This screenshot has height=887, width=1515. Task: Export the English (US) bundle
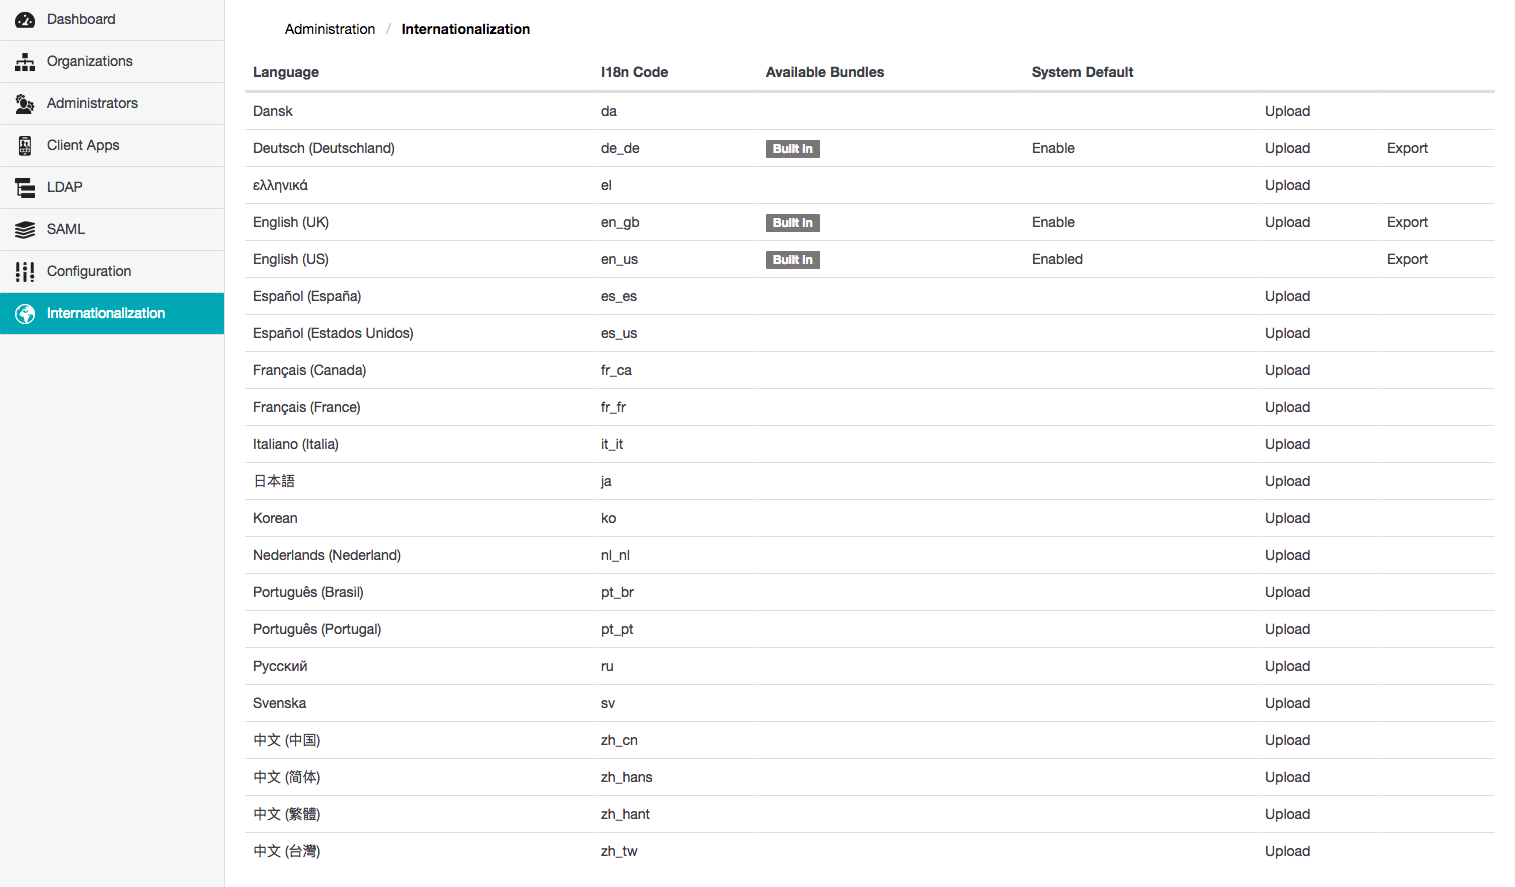coord(1407,259)
